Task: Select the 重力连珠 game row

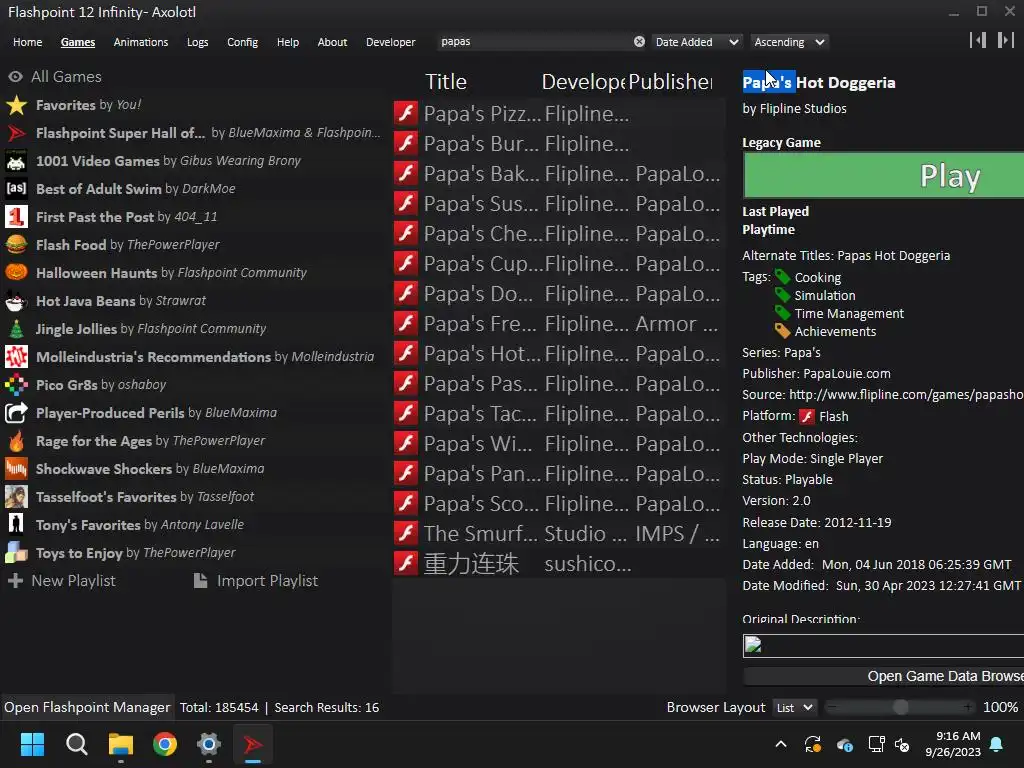Action: click(558, 563)
